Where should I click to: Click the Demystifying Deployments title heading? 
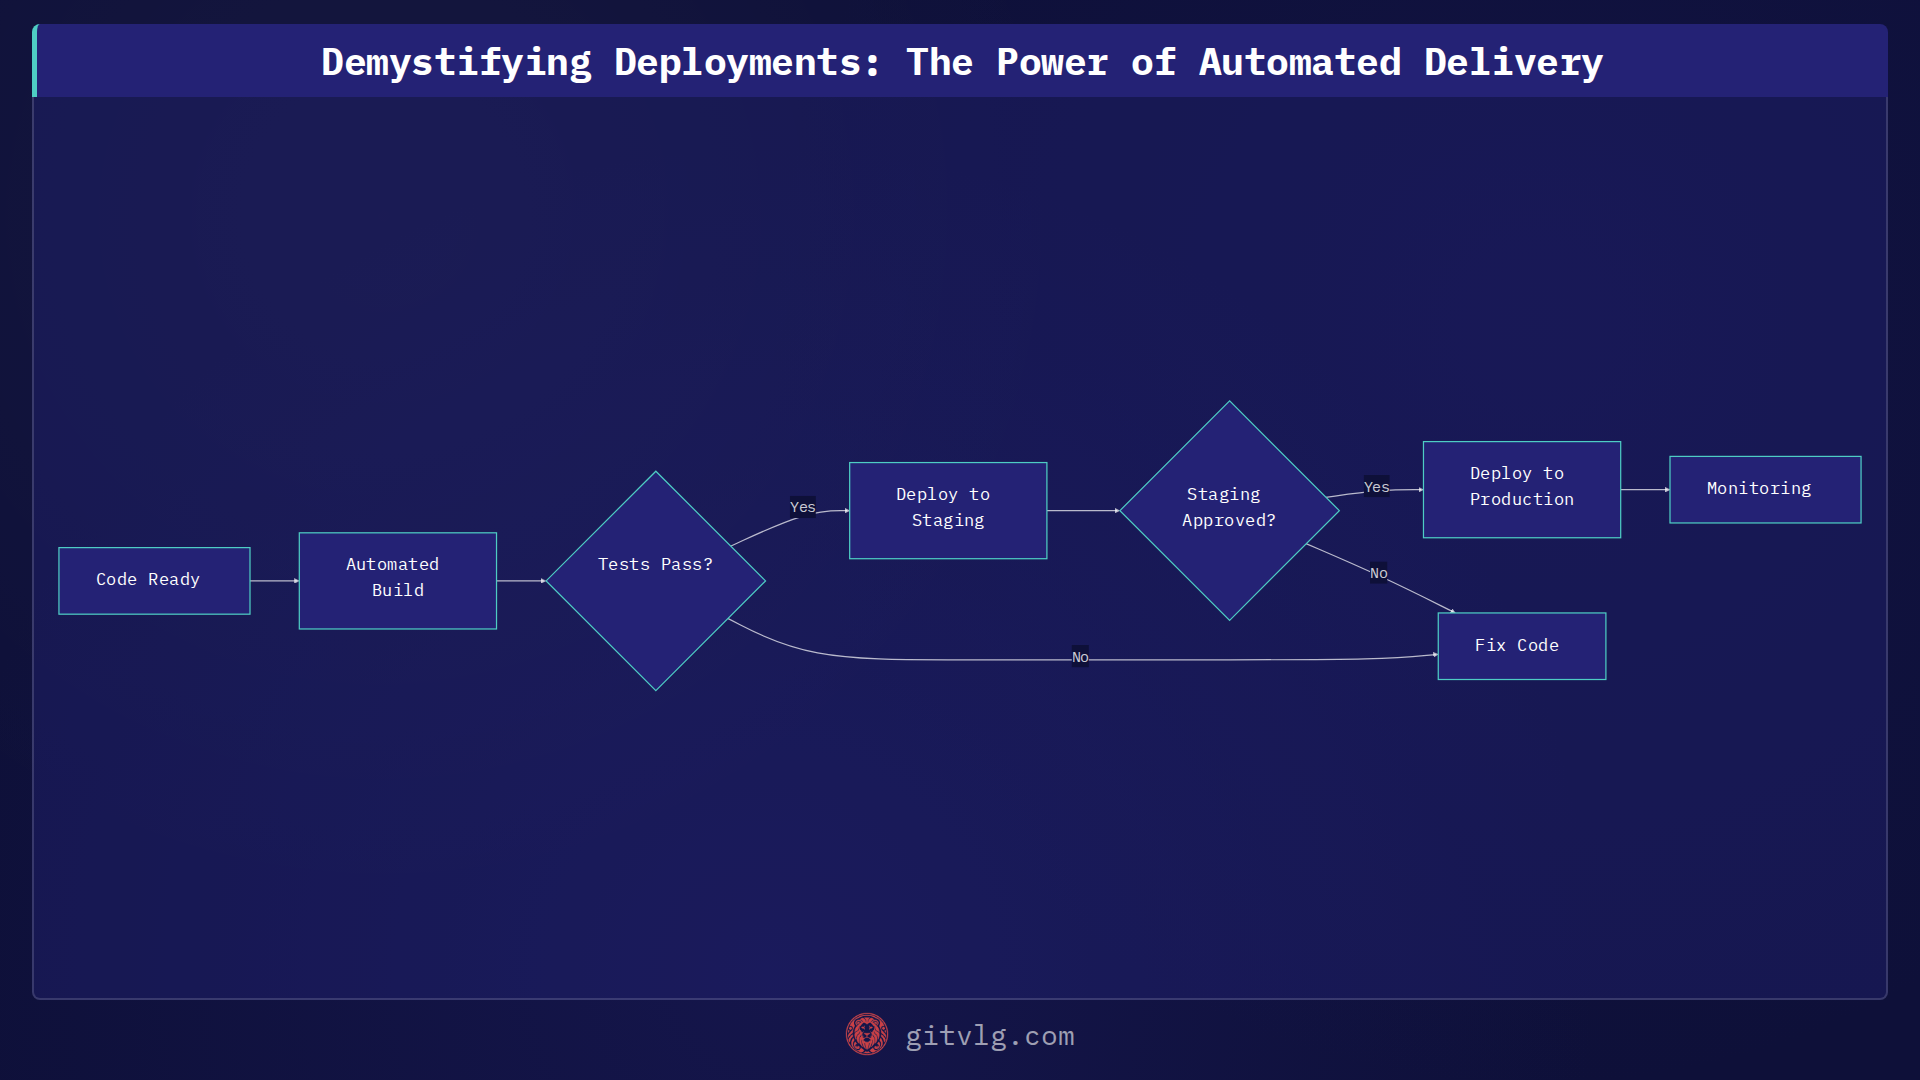coord(962,62)
